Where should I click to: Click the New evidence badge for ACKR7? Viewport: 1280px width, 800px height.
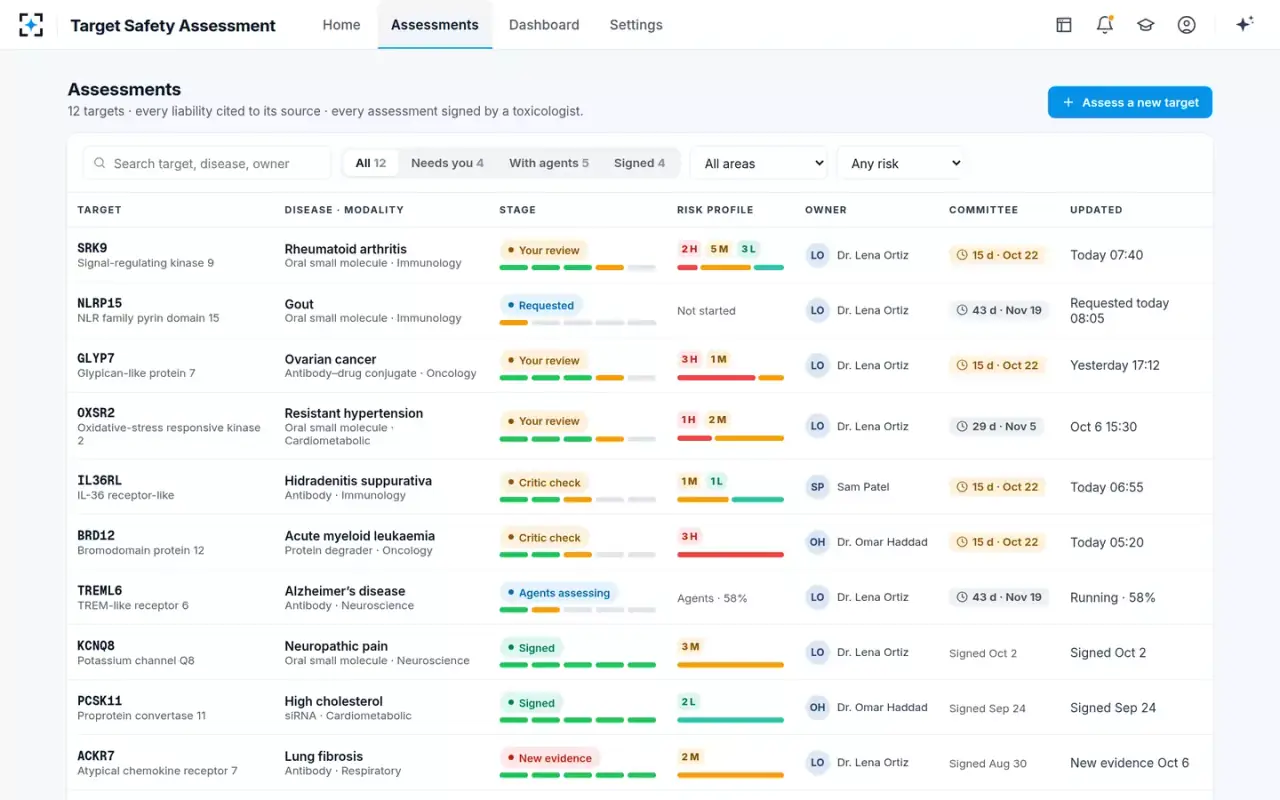(549, 758)
